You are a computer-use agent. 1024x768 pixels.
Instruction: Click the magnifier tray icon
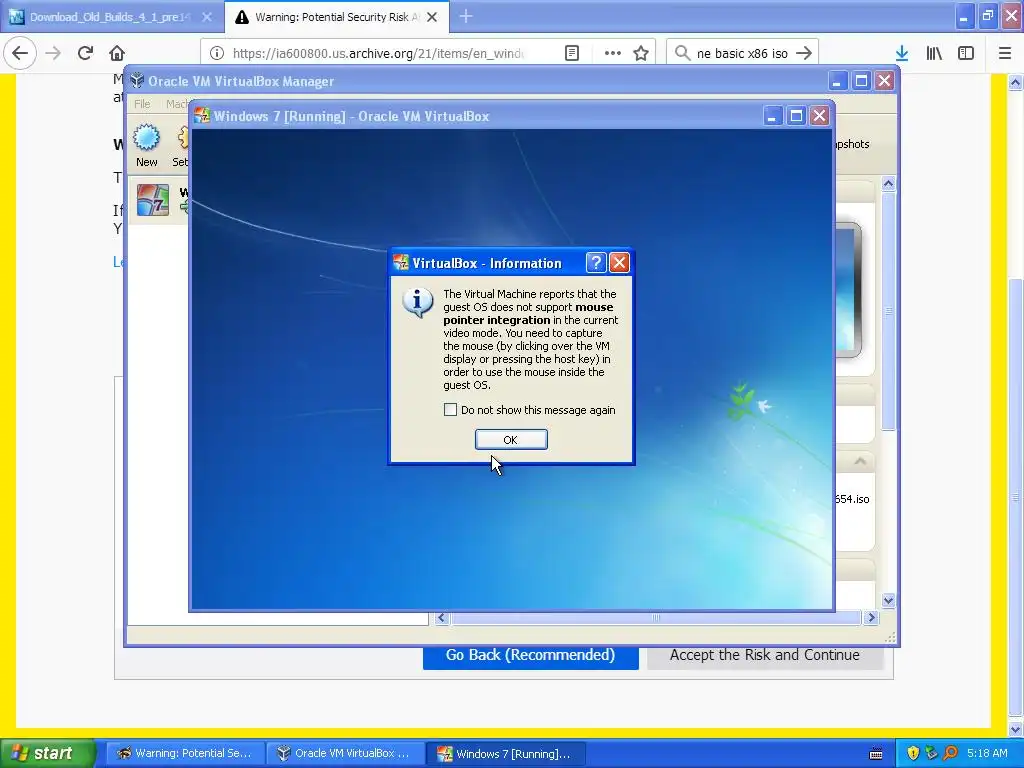[x=950, y=753]
